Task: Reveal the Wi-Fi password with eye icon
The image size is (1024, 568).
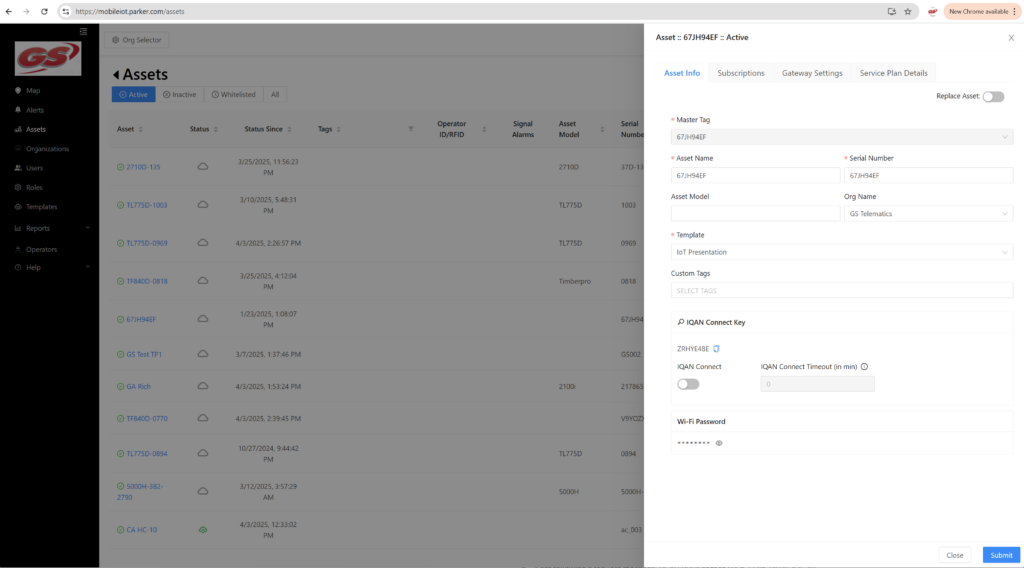Action: 719,442
